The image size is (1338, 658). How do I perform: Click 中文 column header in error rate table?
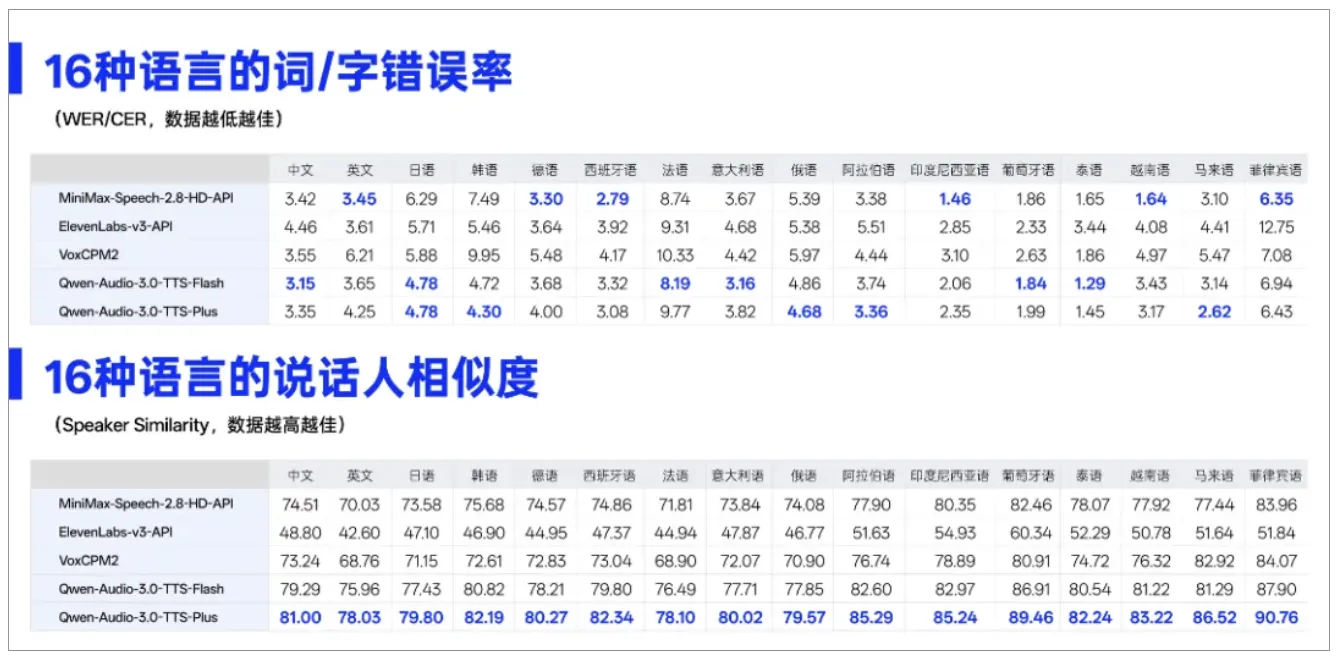click(300, 170)
